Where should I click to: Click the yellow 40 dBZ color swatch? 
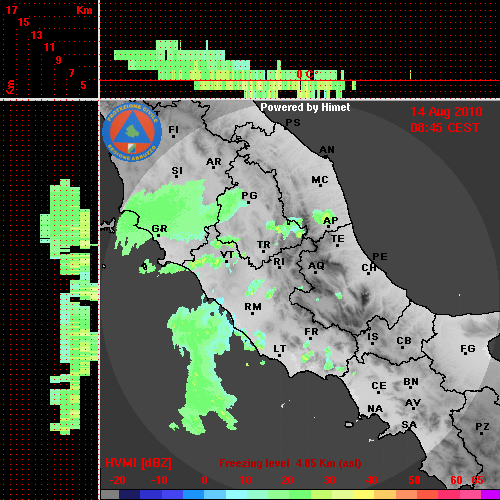[x=363, y=495]
